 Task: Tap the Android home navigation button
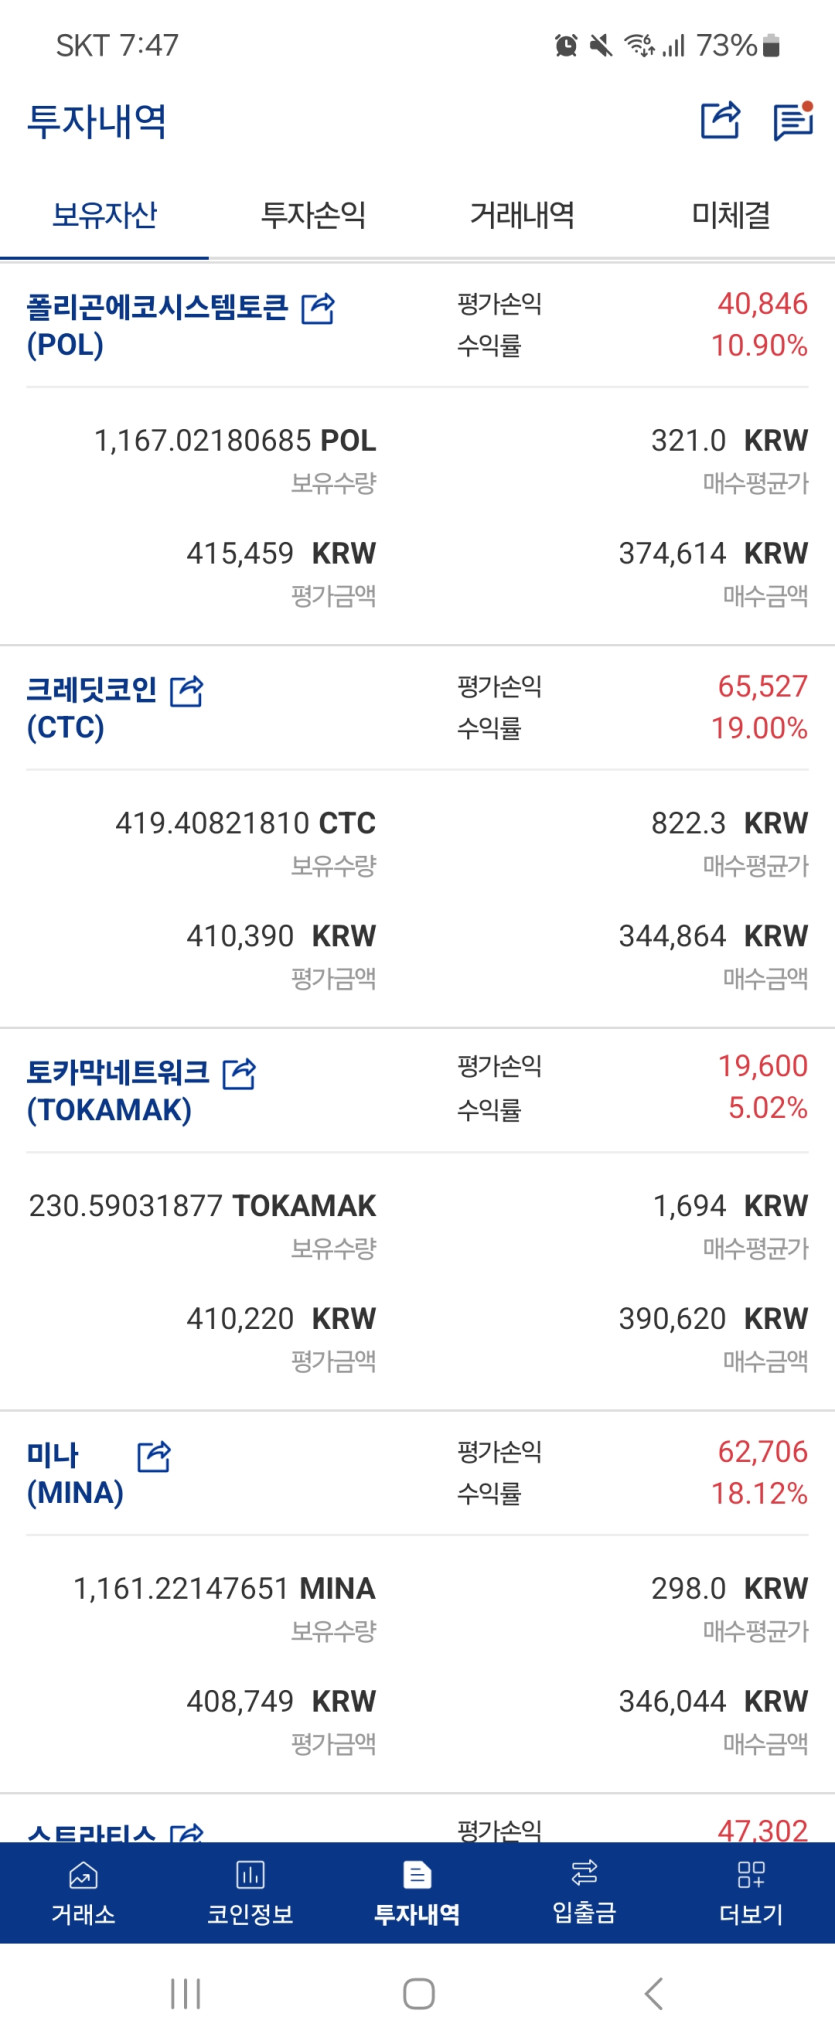(418, 1993)
